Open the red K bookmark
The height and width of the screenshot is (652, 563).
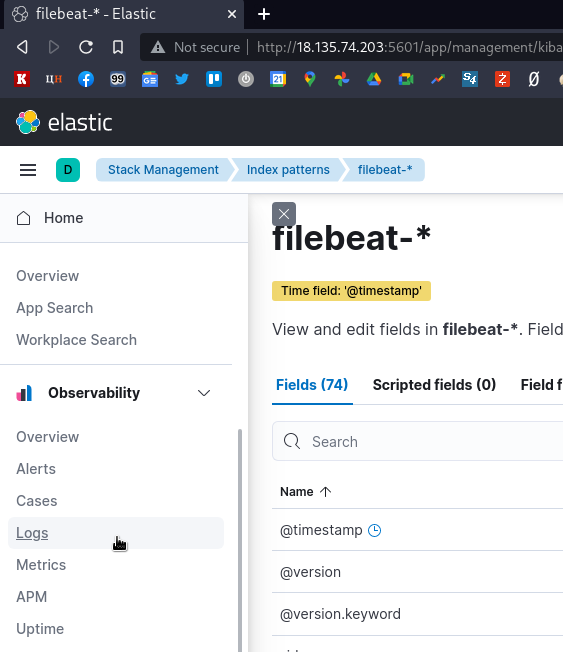pyautogui.click(x=22, y=79)
